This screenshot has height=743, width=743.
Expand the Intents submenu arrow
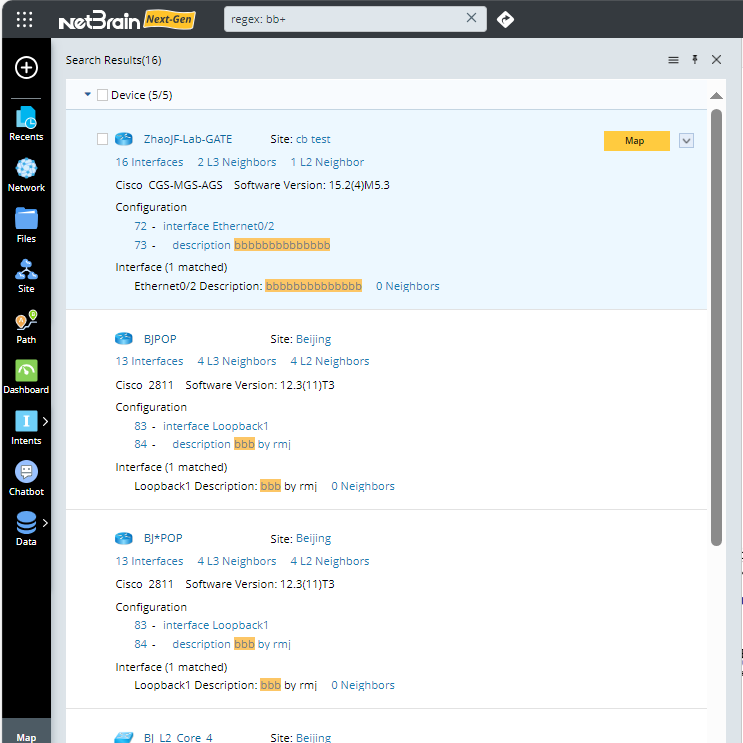click(45, 421)
